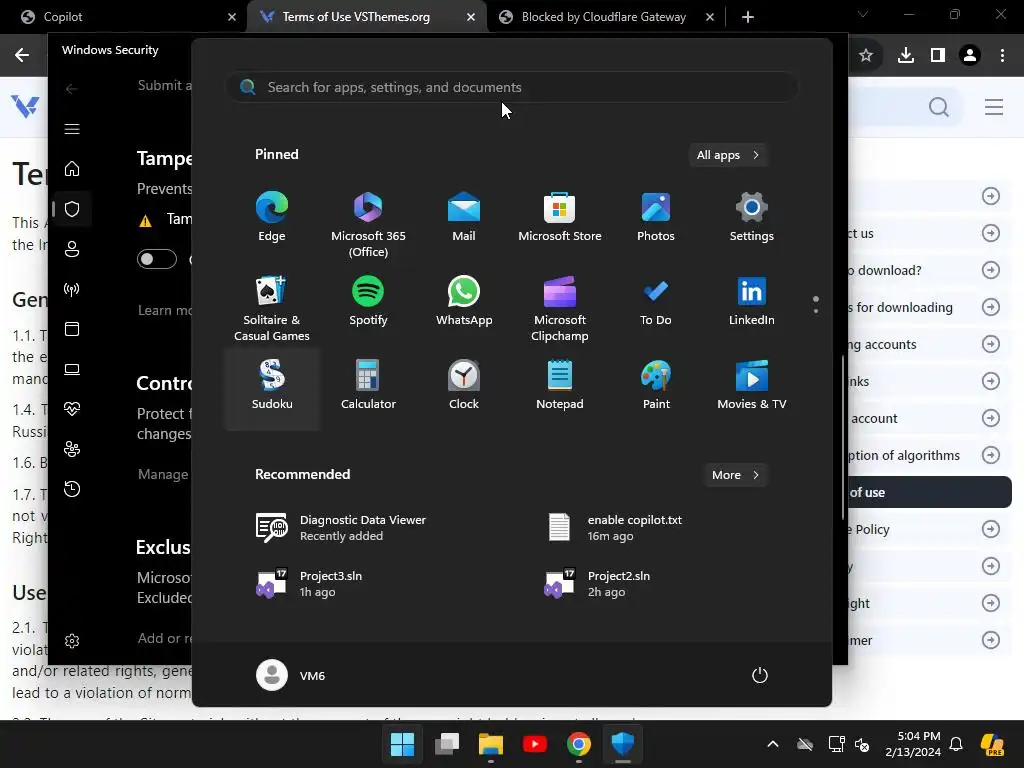The width and height of the screenshot is (1024, 768).
Task: Click the Start menu search box
Action: point(511,87)
